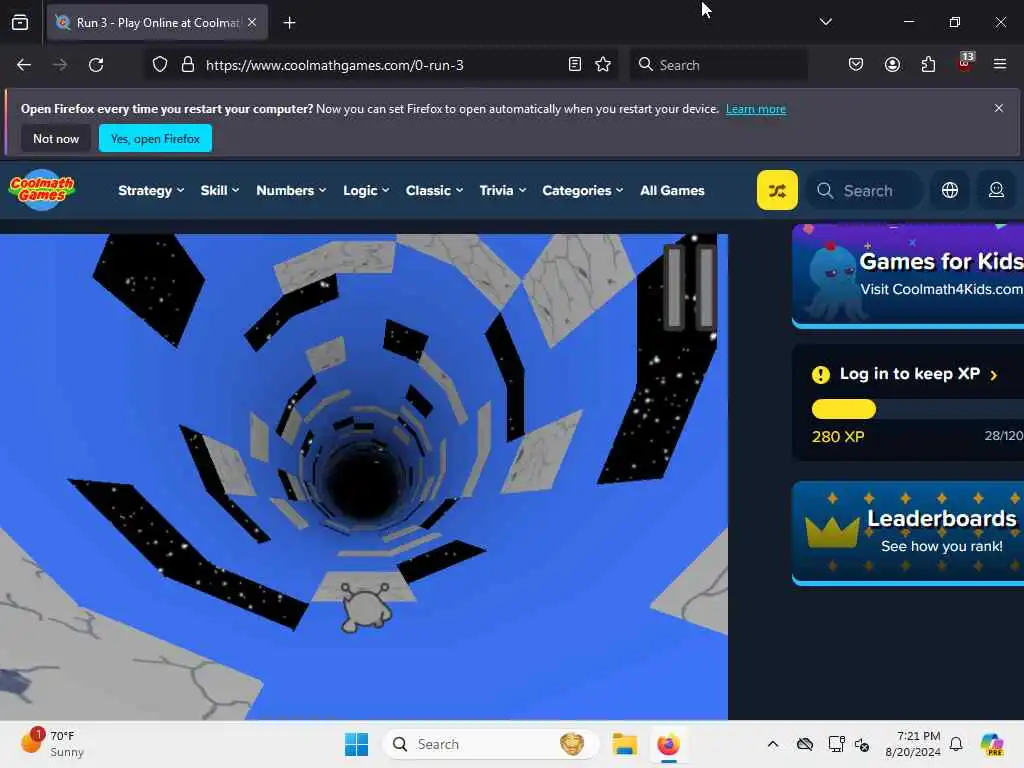Go to Coolmath Games home logo
1024x768 pixels.
(42, 190)
